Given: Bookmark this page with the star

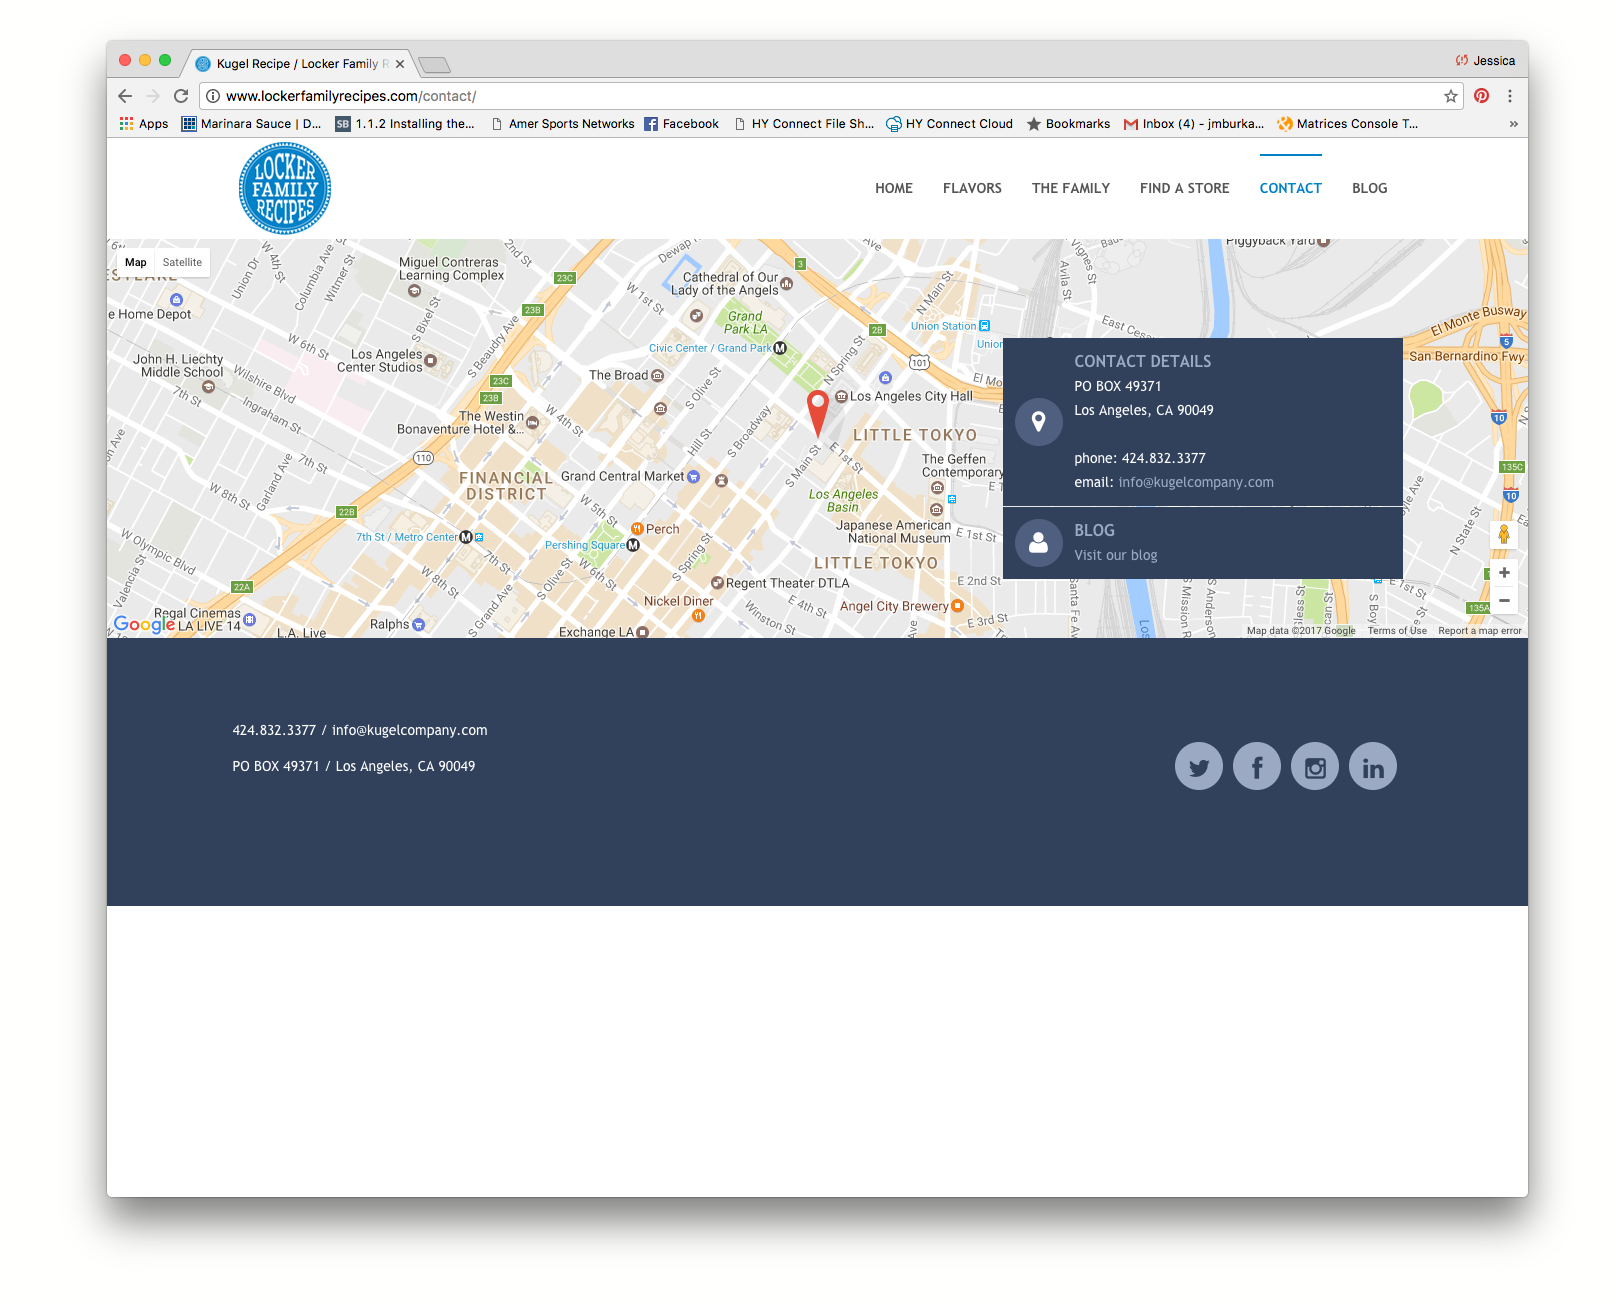Looking at the screenshot, I should [1450, 96].
